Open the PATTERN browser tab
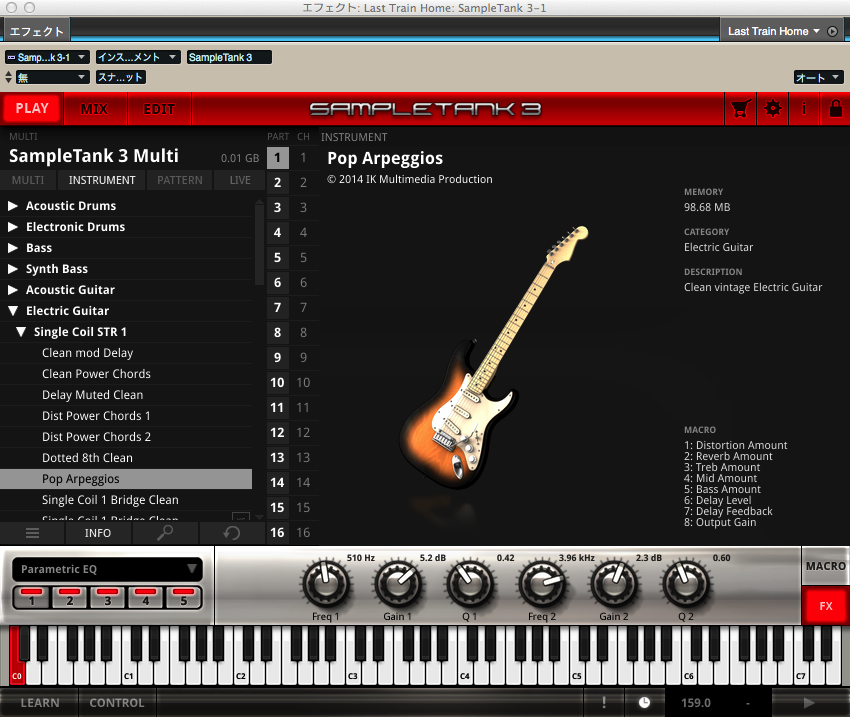 point(180,180)
